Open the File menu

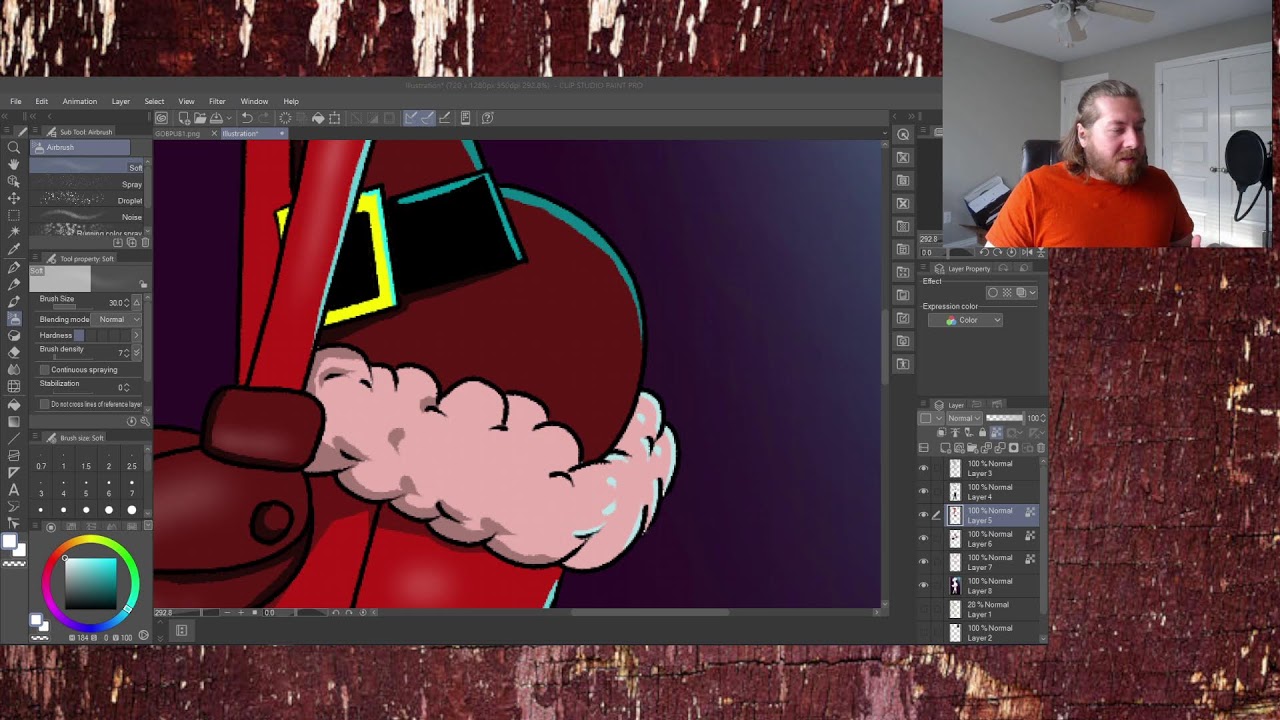(x=16, y=101)
